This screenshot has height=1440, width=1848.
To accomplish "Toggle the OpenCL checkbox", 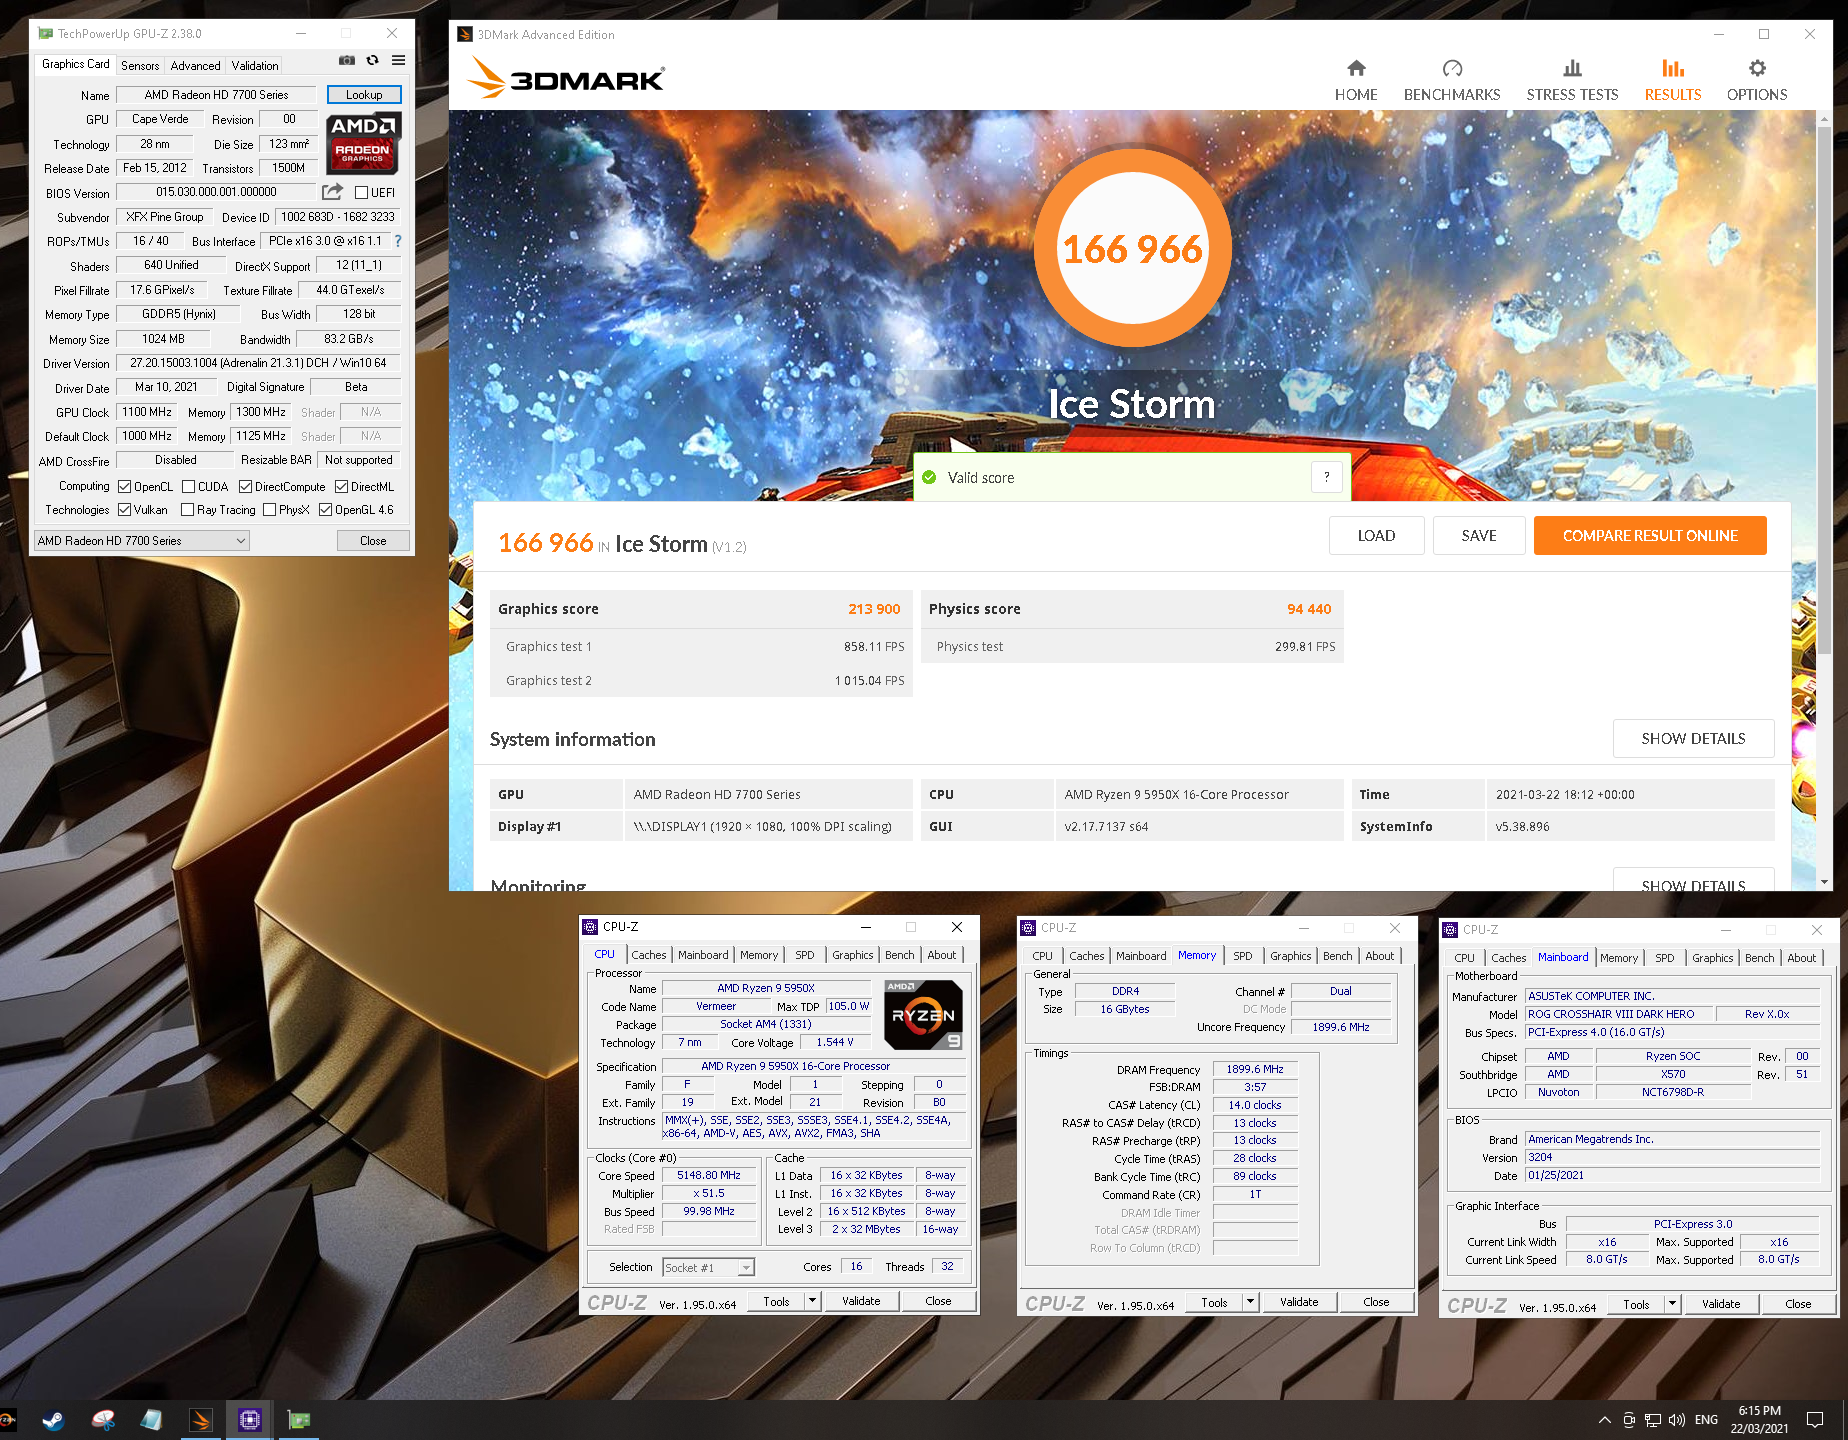I will pos(125,487).
